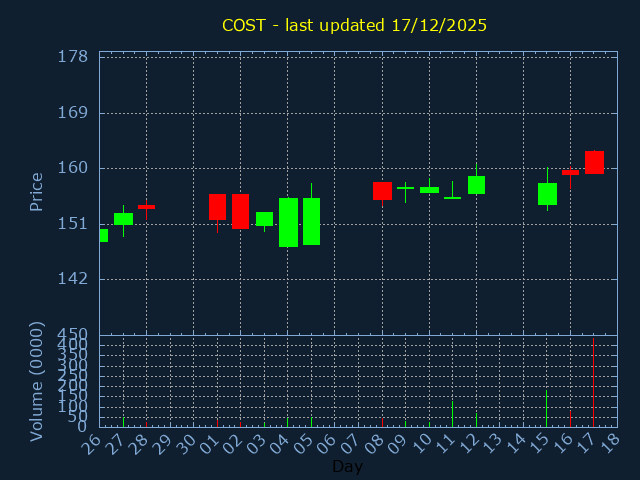Click the green volume bar for day 27
Image resolution: width=640 pixels, height=480 pixels.
(x=123, y=422)
